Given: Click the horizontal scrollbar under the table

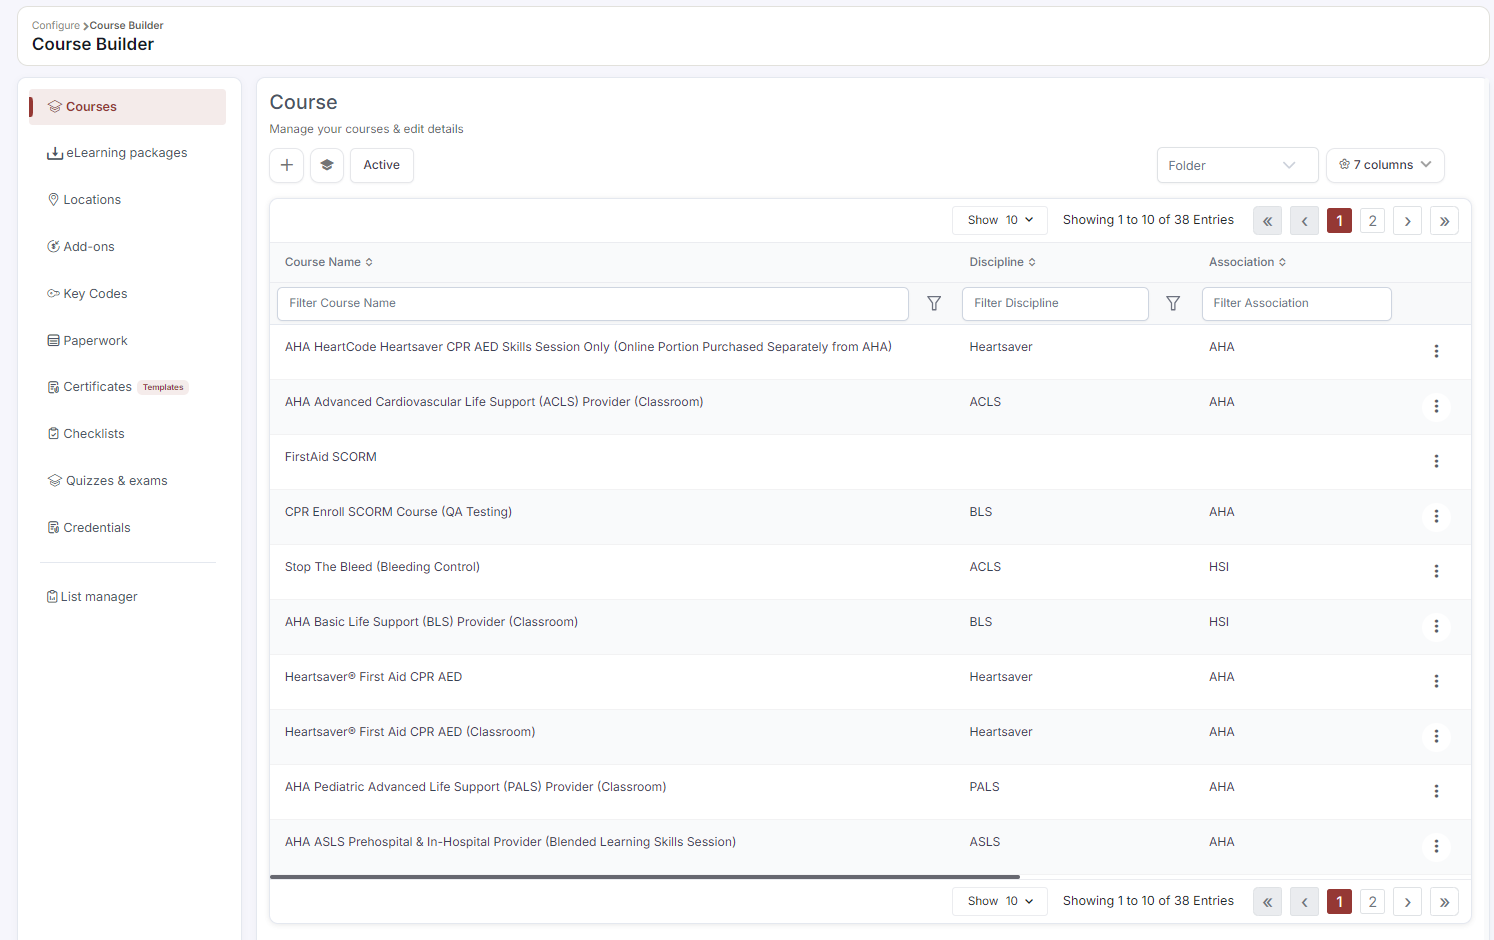Looking at the screenshot, I should coord(645,877).
